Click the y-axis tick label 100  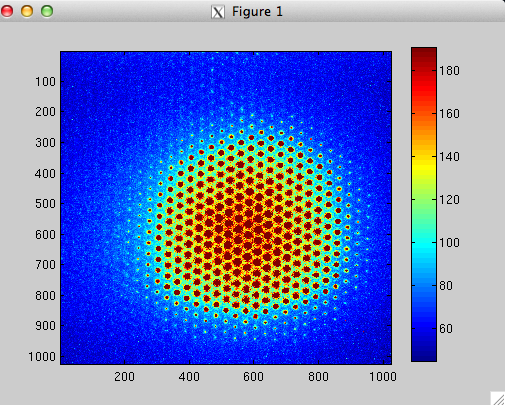pyautogui.click(x=45, y=81)
